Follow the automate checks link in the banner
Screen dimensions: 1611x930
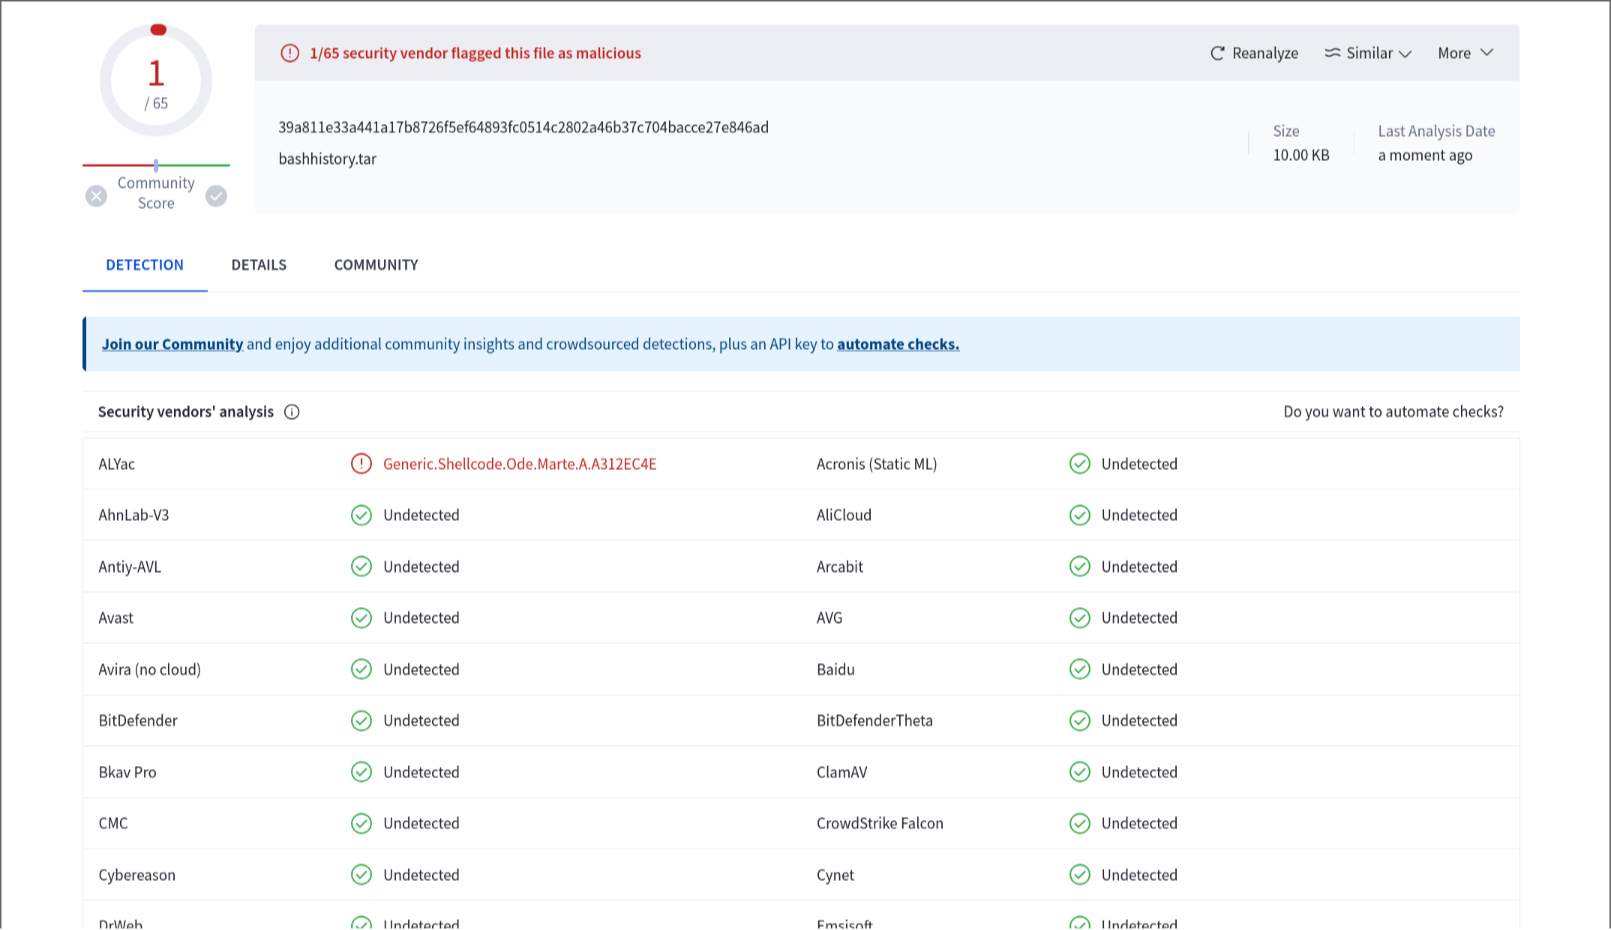(x=897, y=344)
